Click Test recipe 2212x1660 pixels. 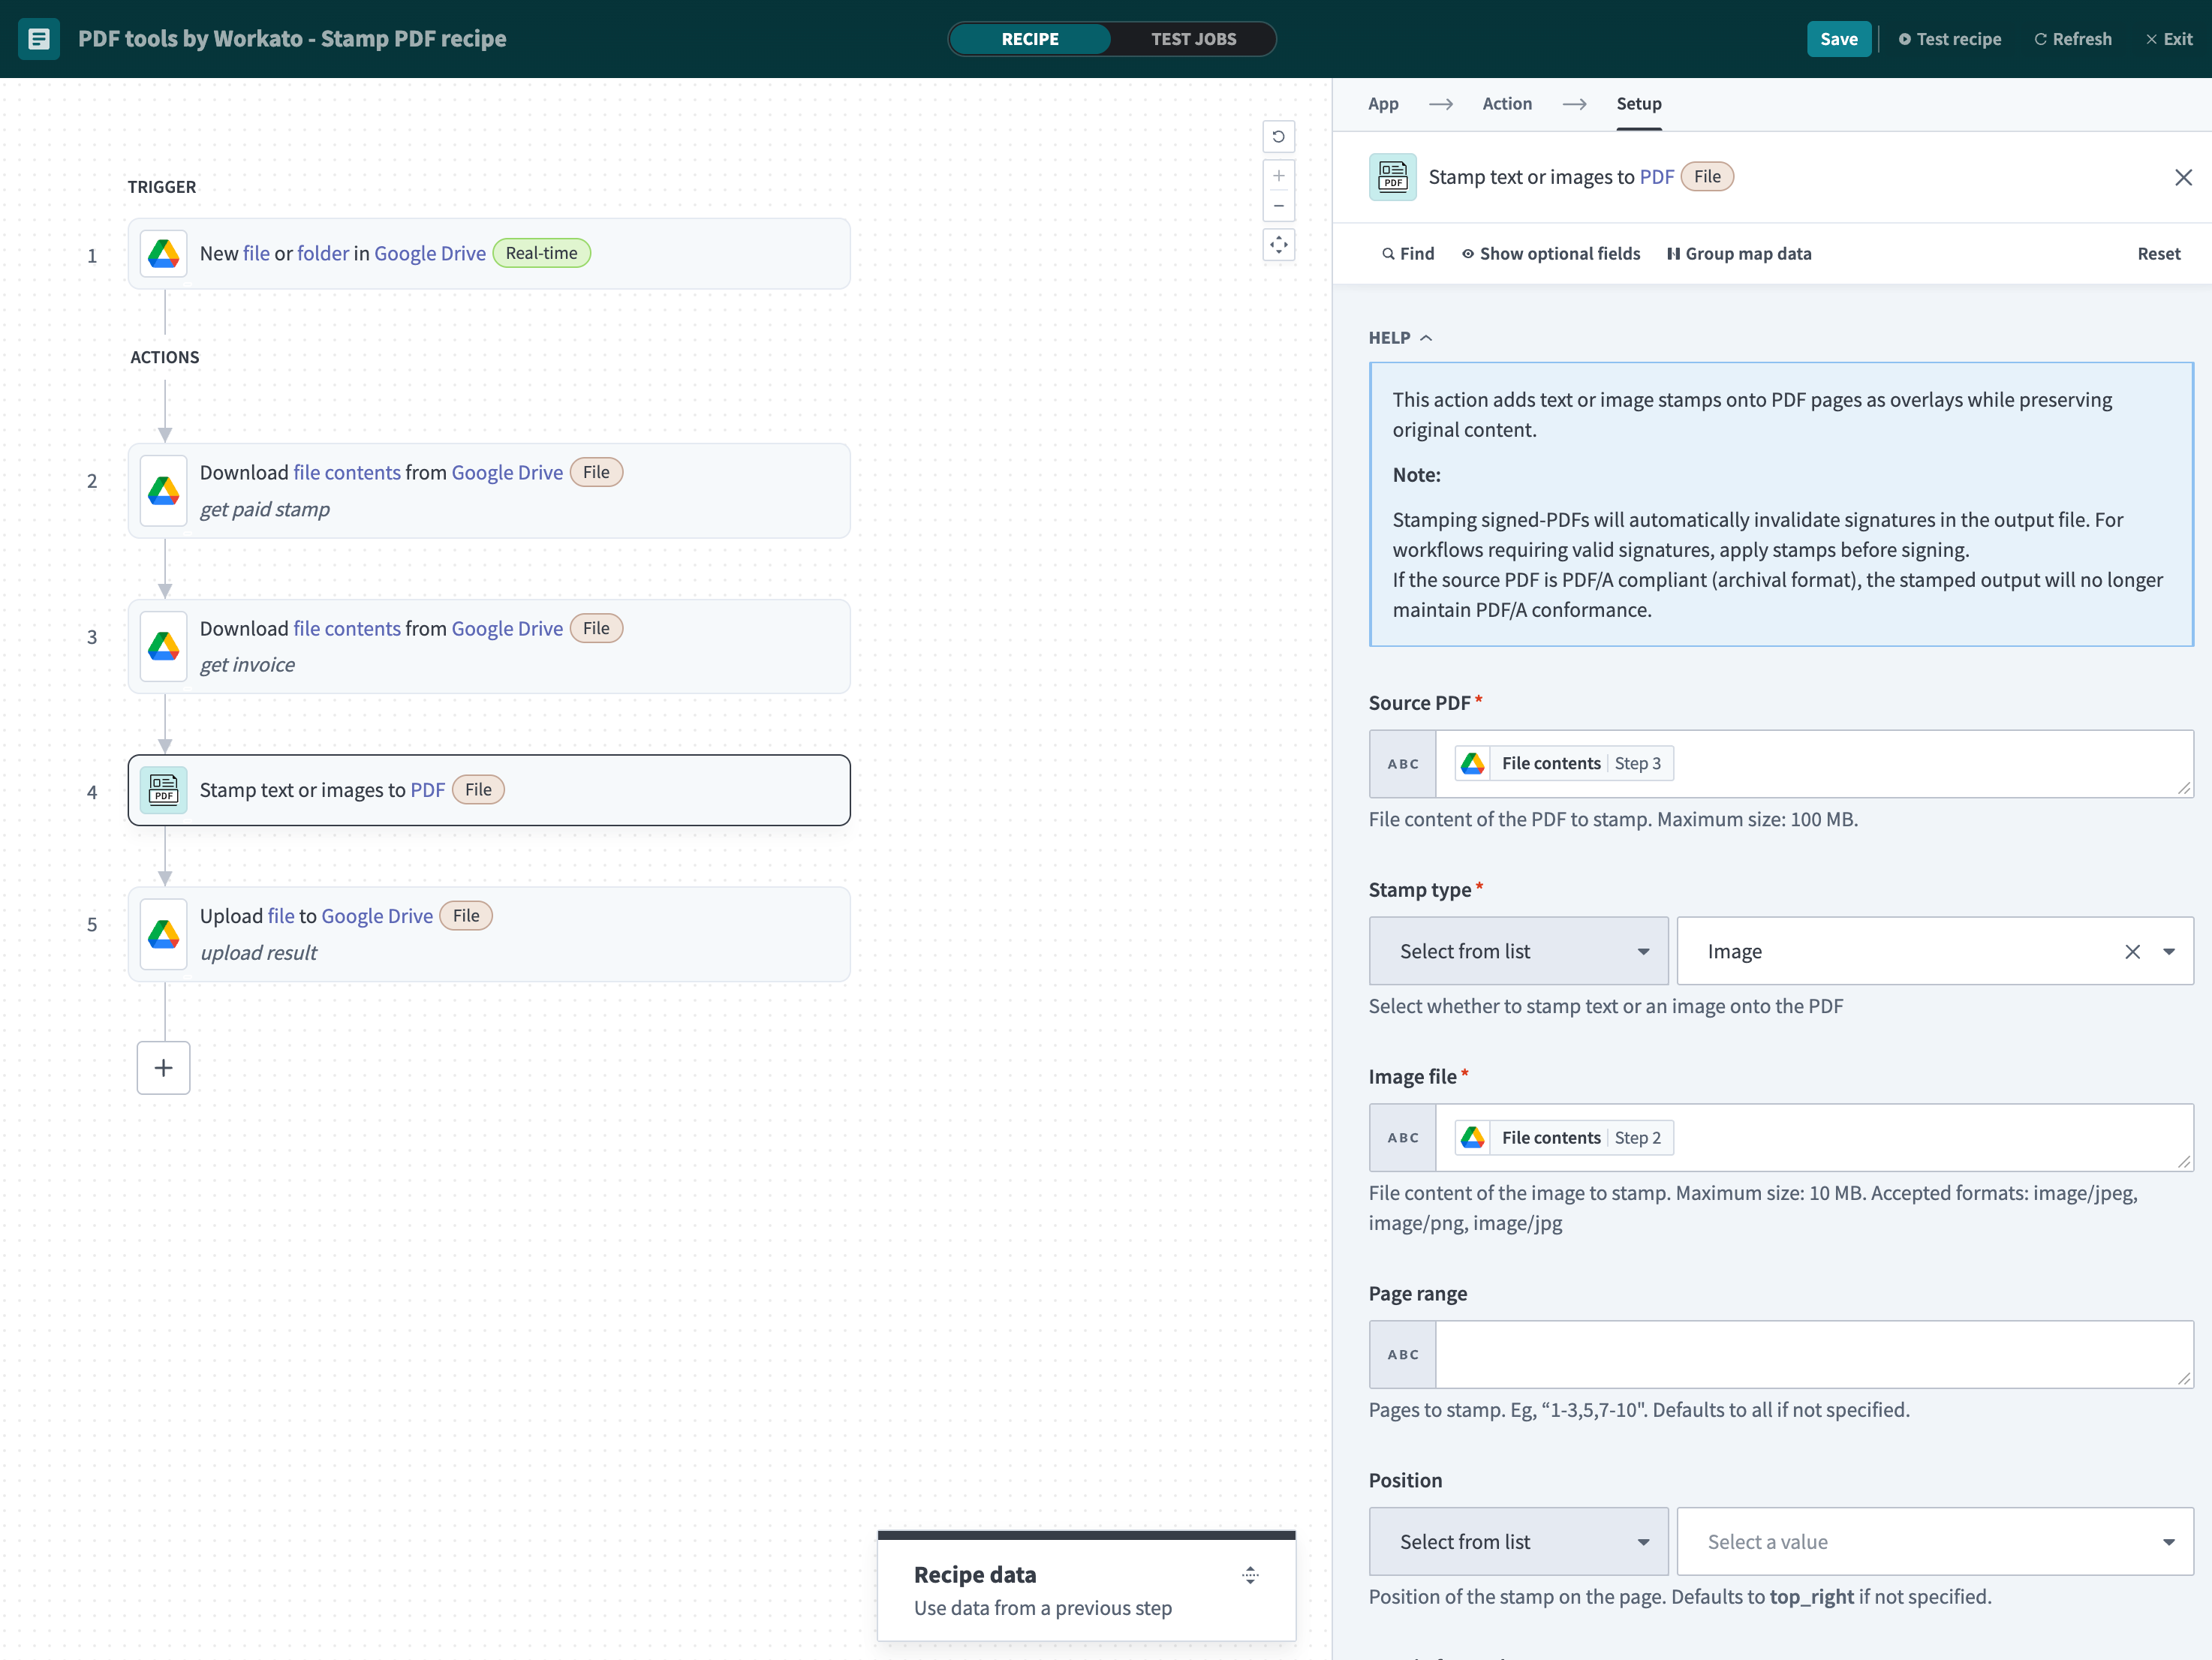[1949, 39]
